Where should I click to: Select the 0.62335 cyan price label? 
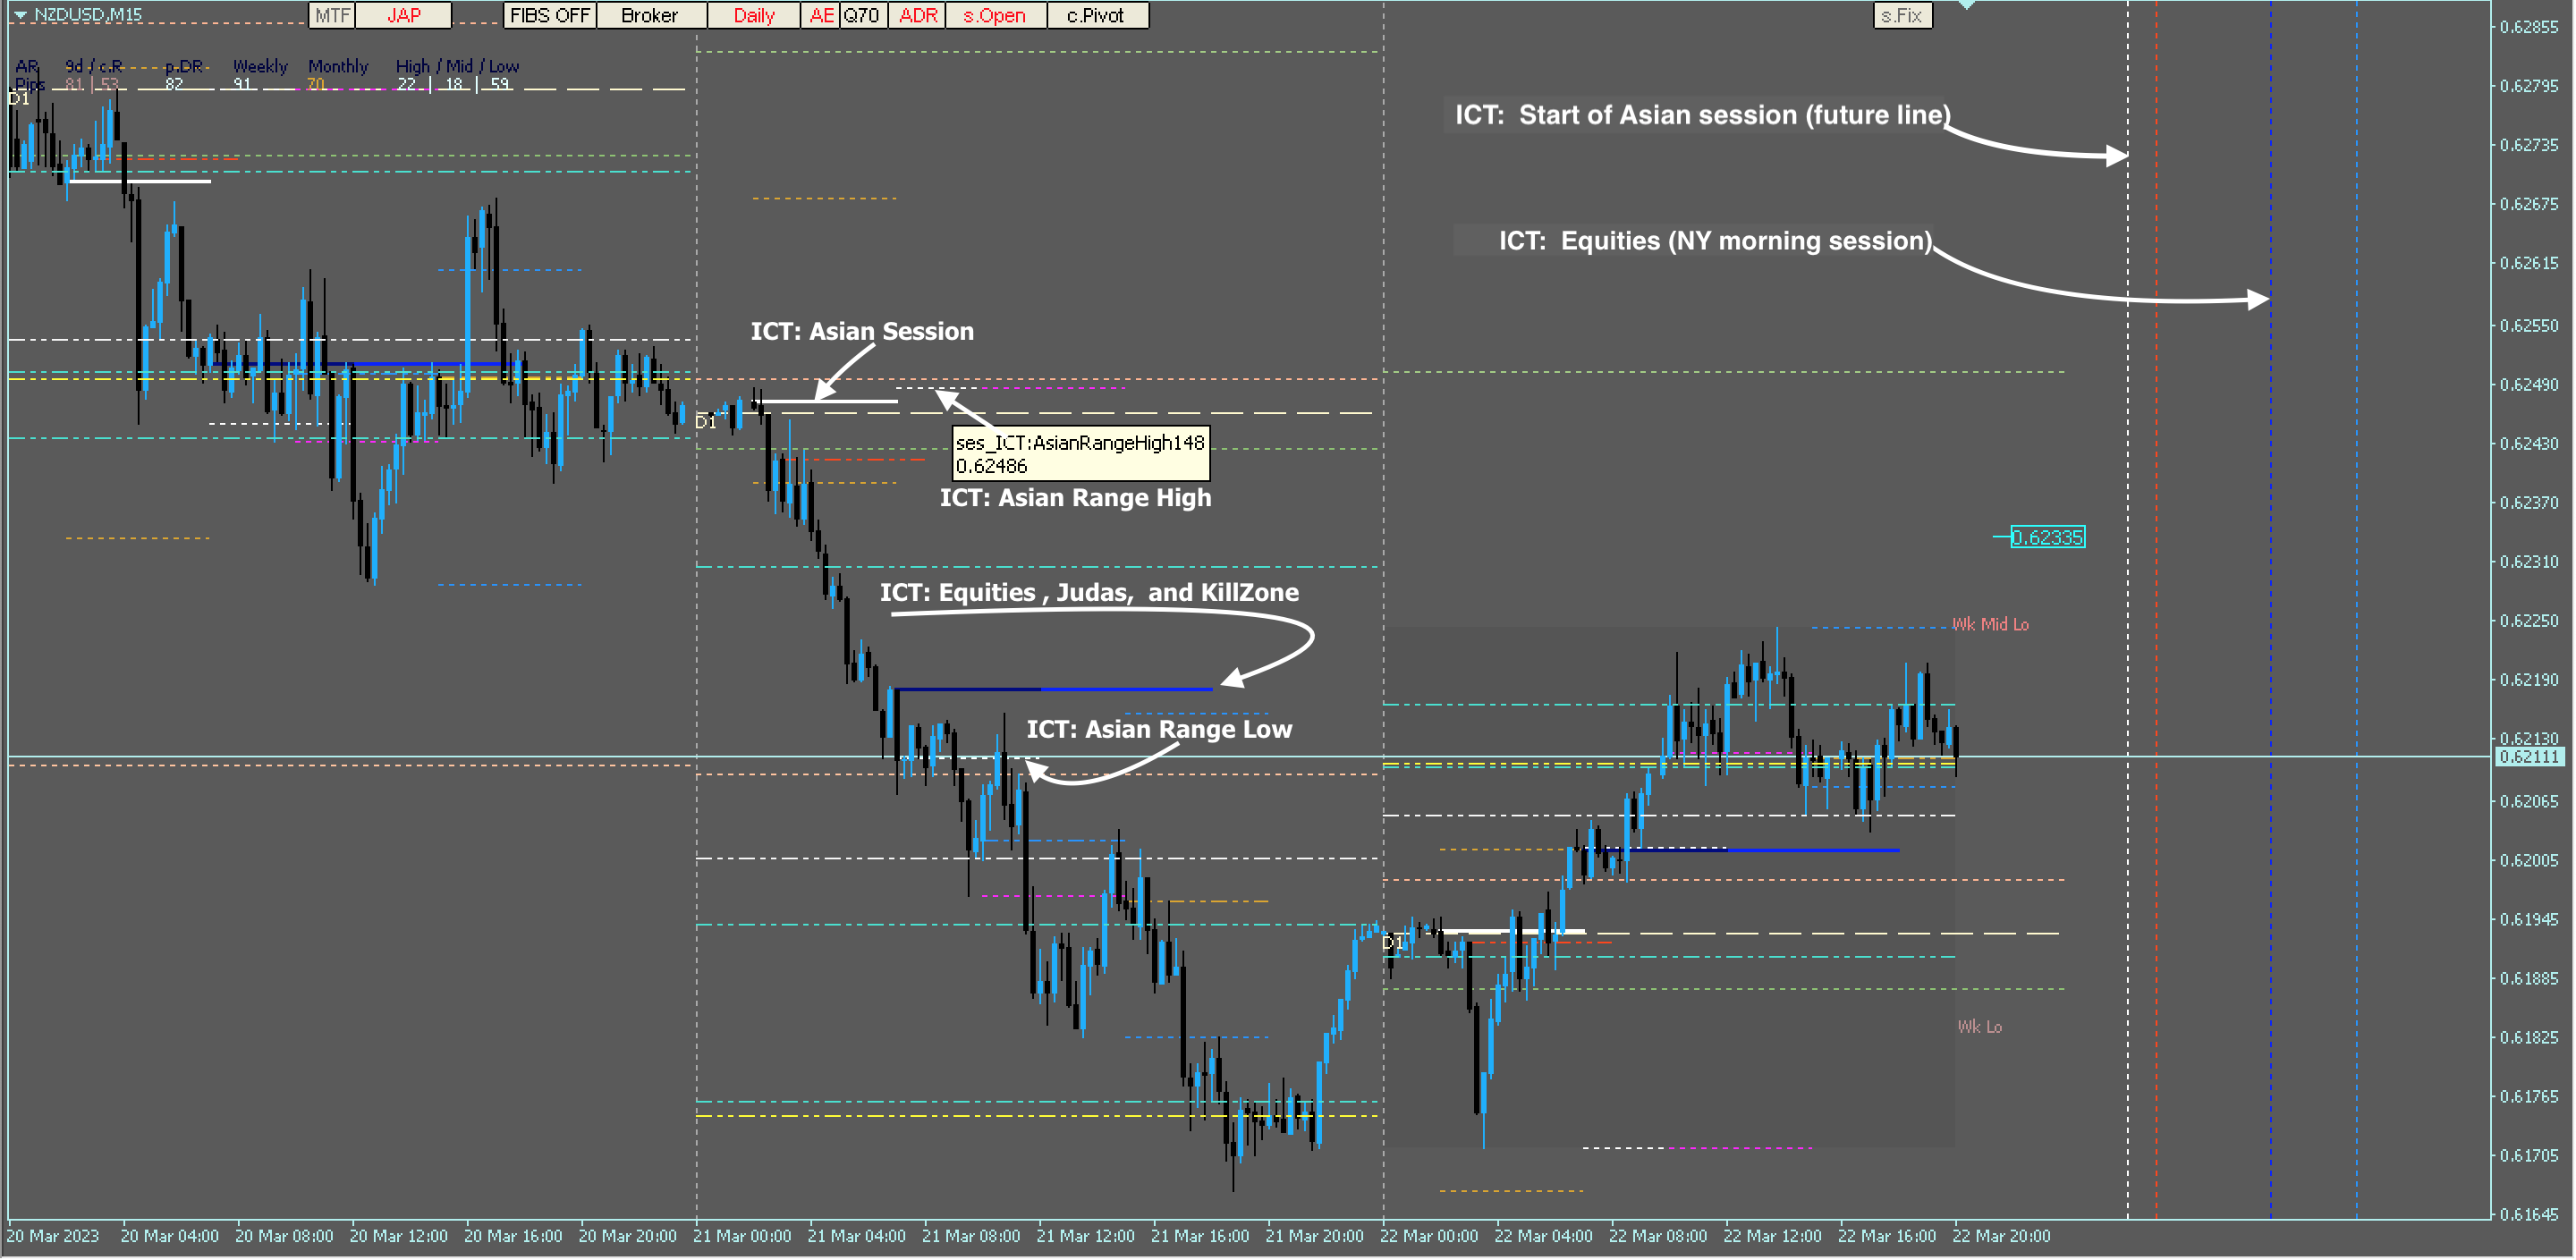pyautogui.click(x=2047, y=538)
